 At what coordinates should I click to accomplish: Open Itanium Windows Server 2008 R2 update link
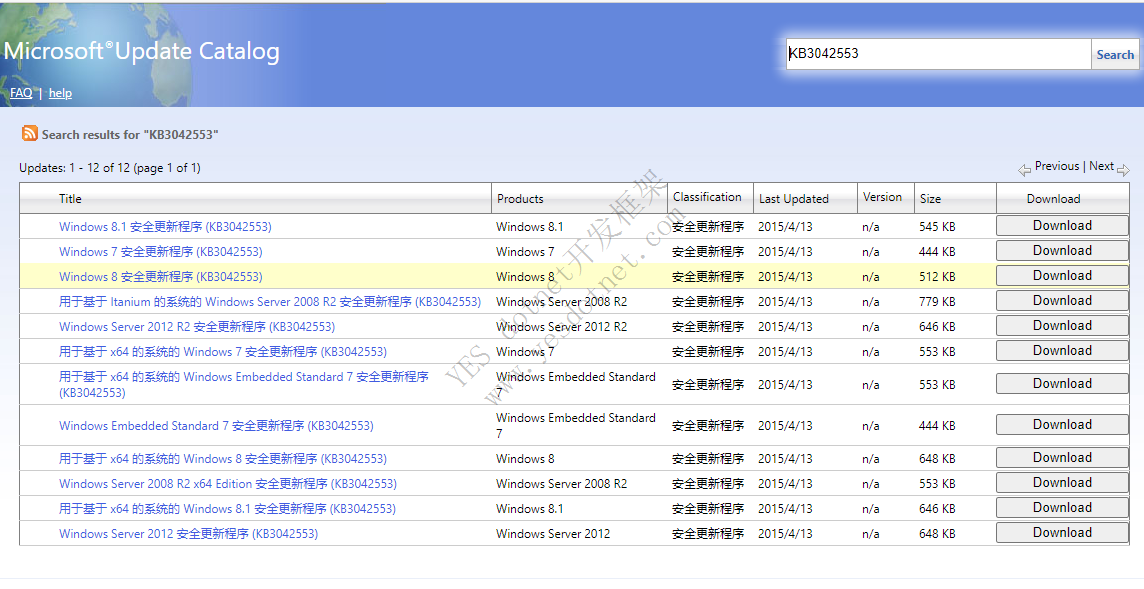[x=270, y=301]
